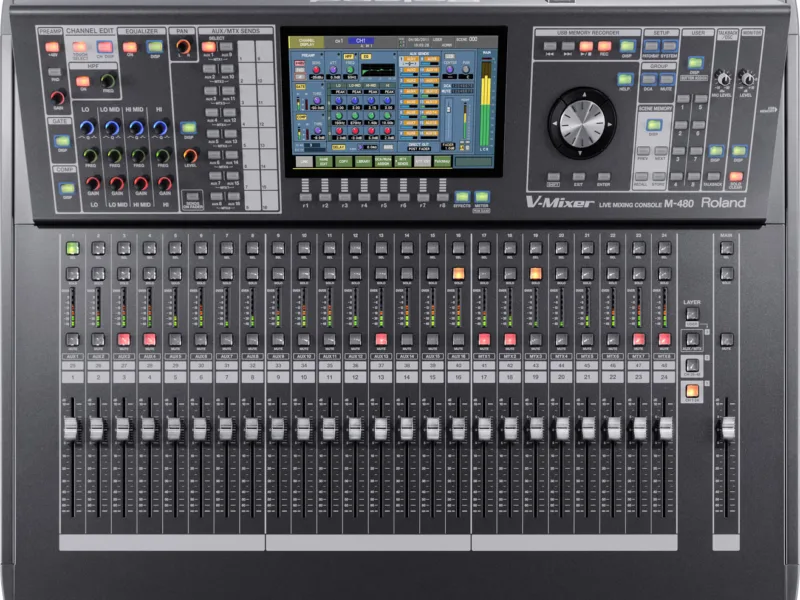Toggle the Equalizer ON button
Screen dimensions: 800x600
(x=130, y=48)
